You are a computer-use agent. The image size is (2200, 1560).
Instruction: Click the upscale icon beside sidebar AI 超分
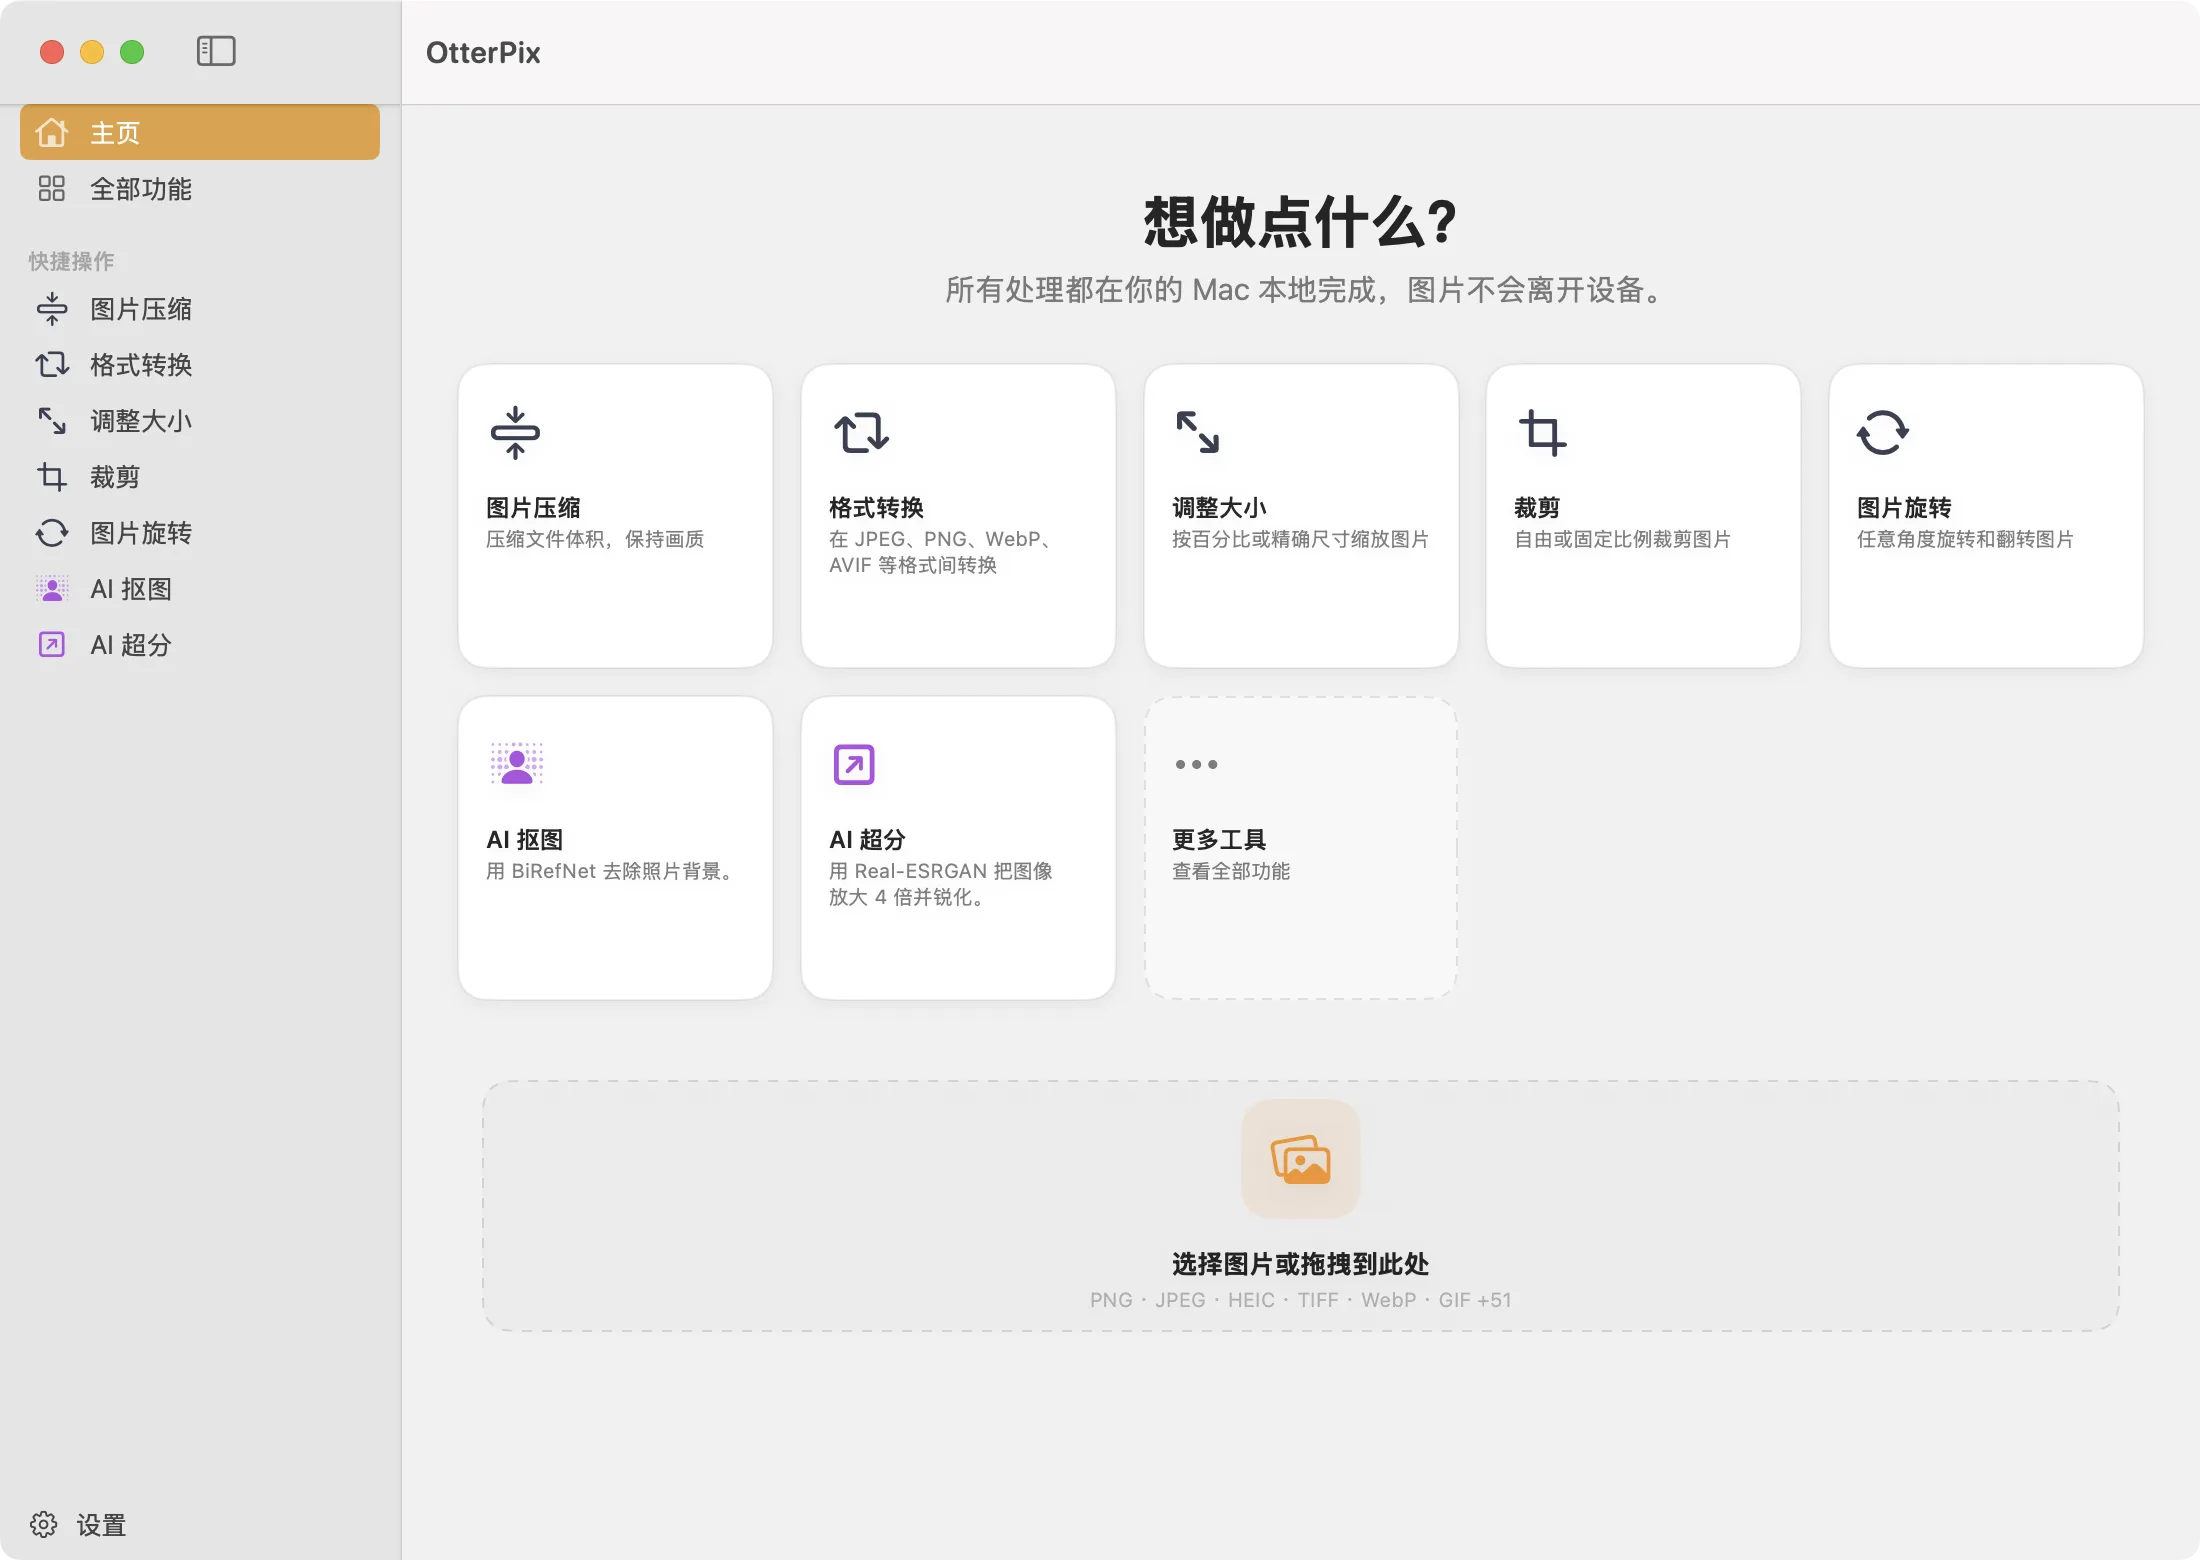[x=52, y=645]
